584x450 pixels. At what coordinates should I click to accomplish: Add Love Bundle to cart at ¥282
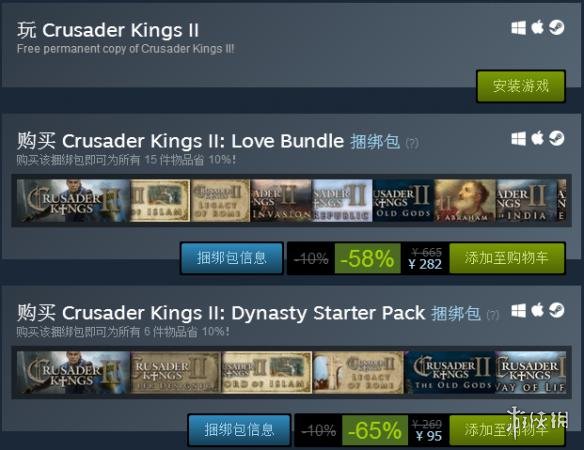[507, 258]
